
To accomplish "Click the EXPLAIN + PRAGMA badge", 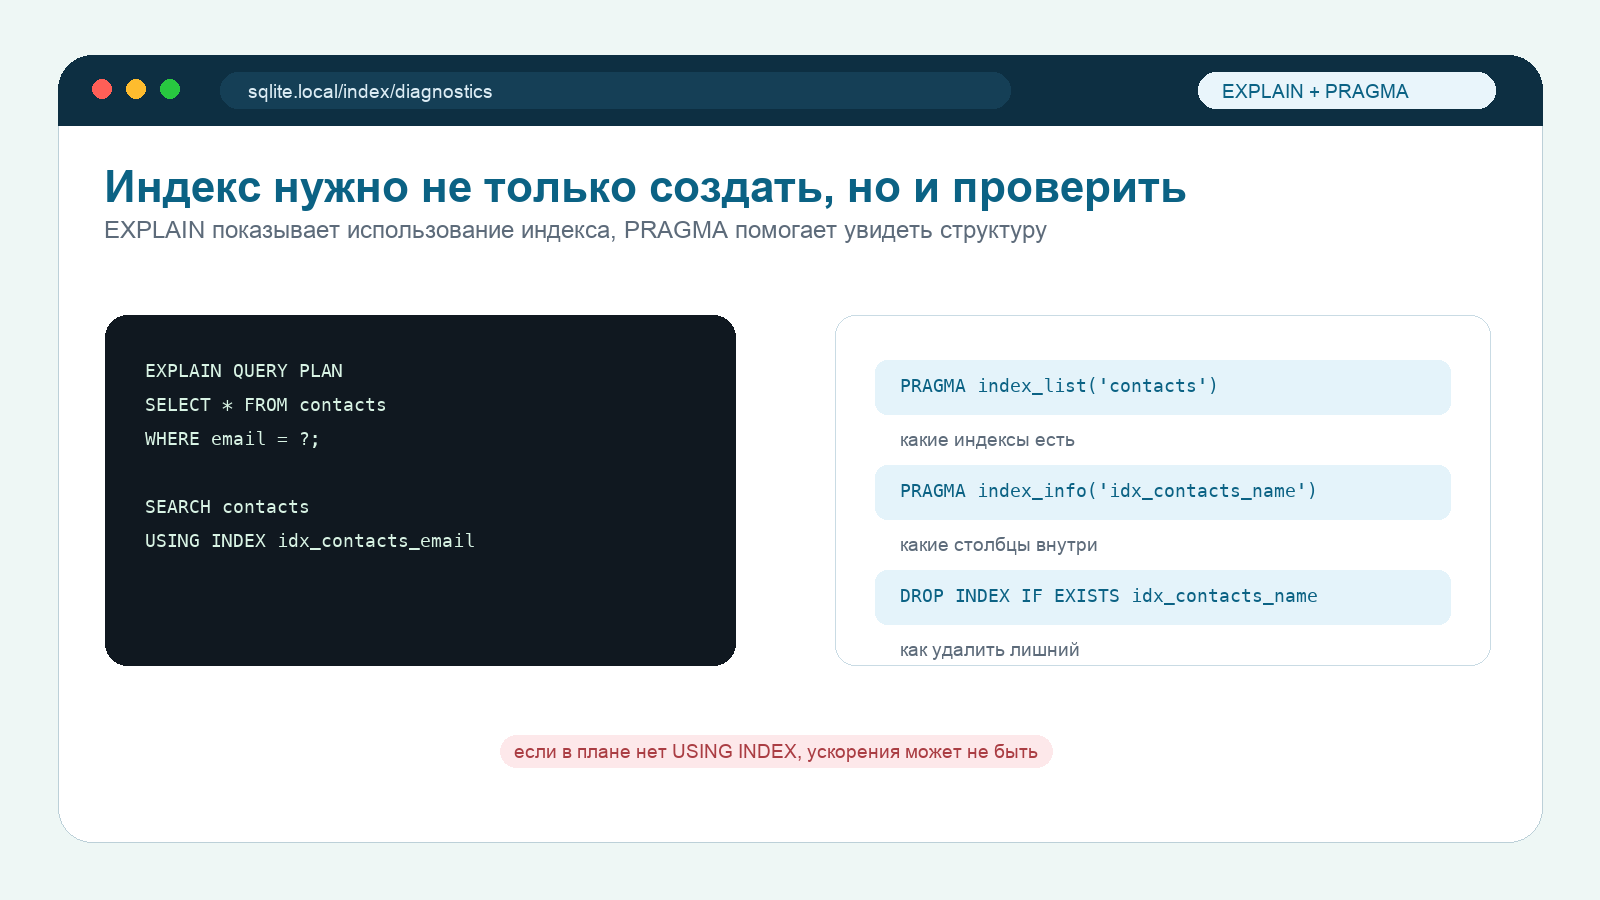I will 1347,90.
